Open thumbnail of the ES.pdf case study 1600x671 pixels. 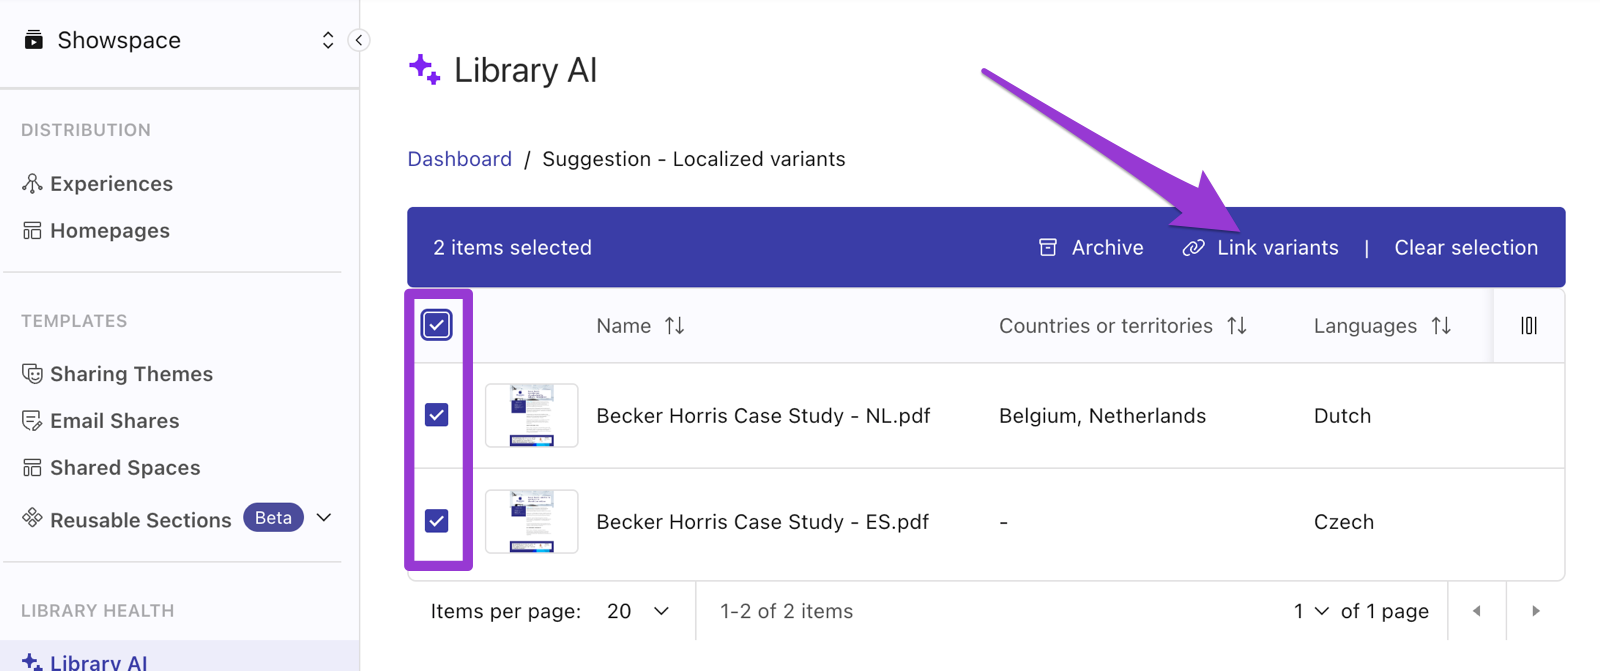point(532,521)
